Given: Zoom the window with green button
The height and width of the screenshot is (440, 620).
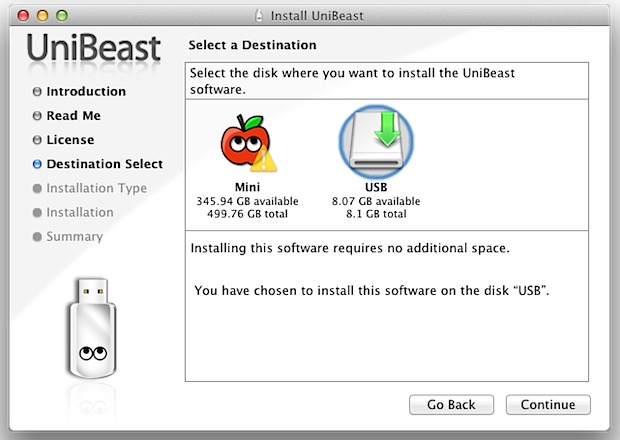Looking at the screenshot, I should pos(62,15).
